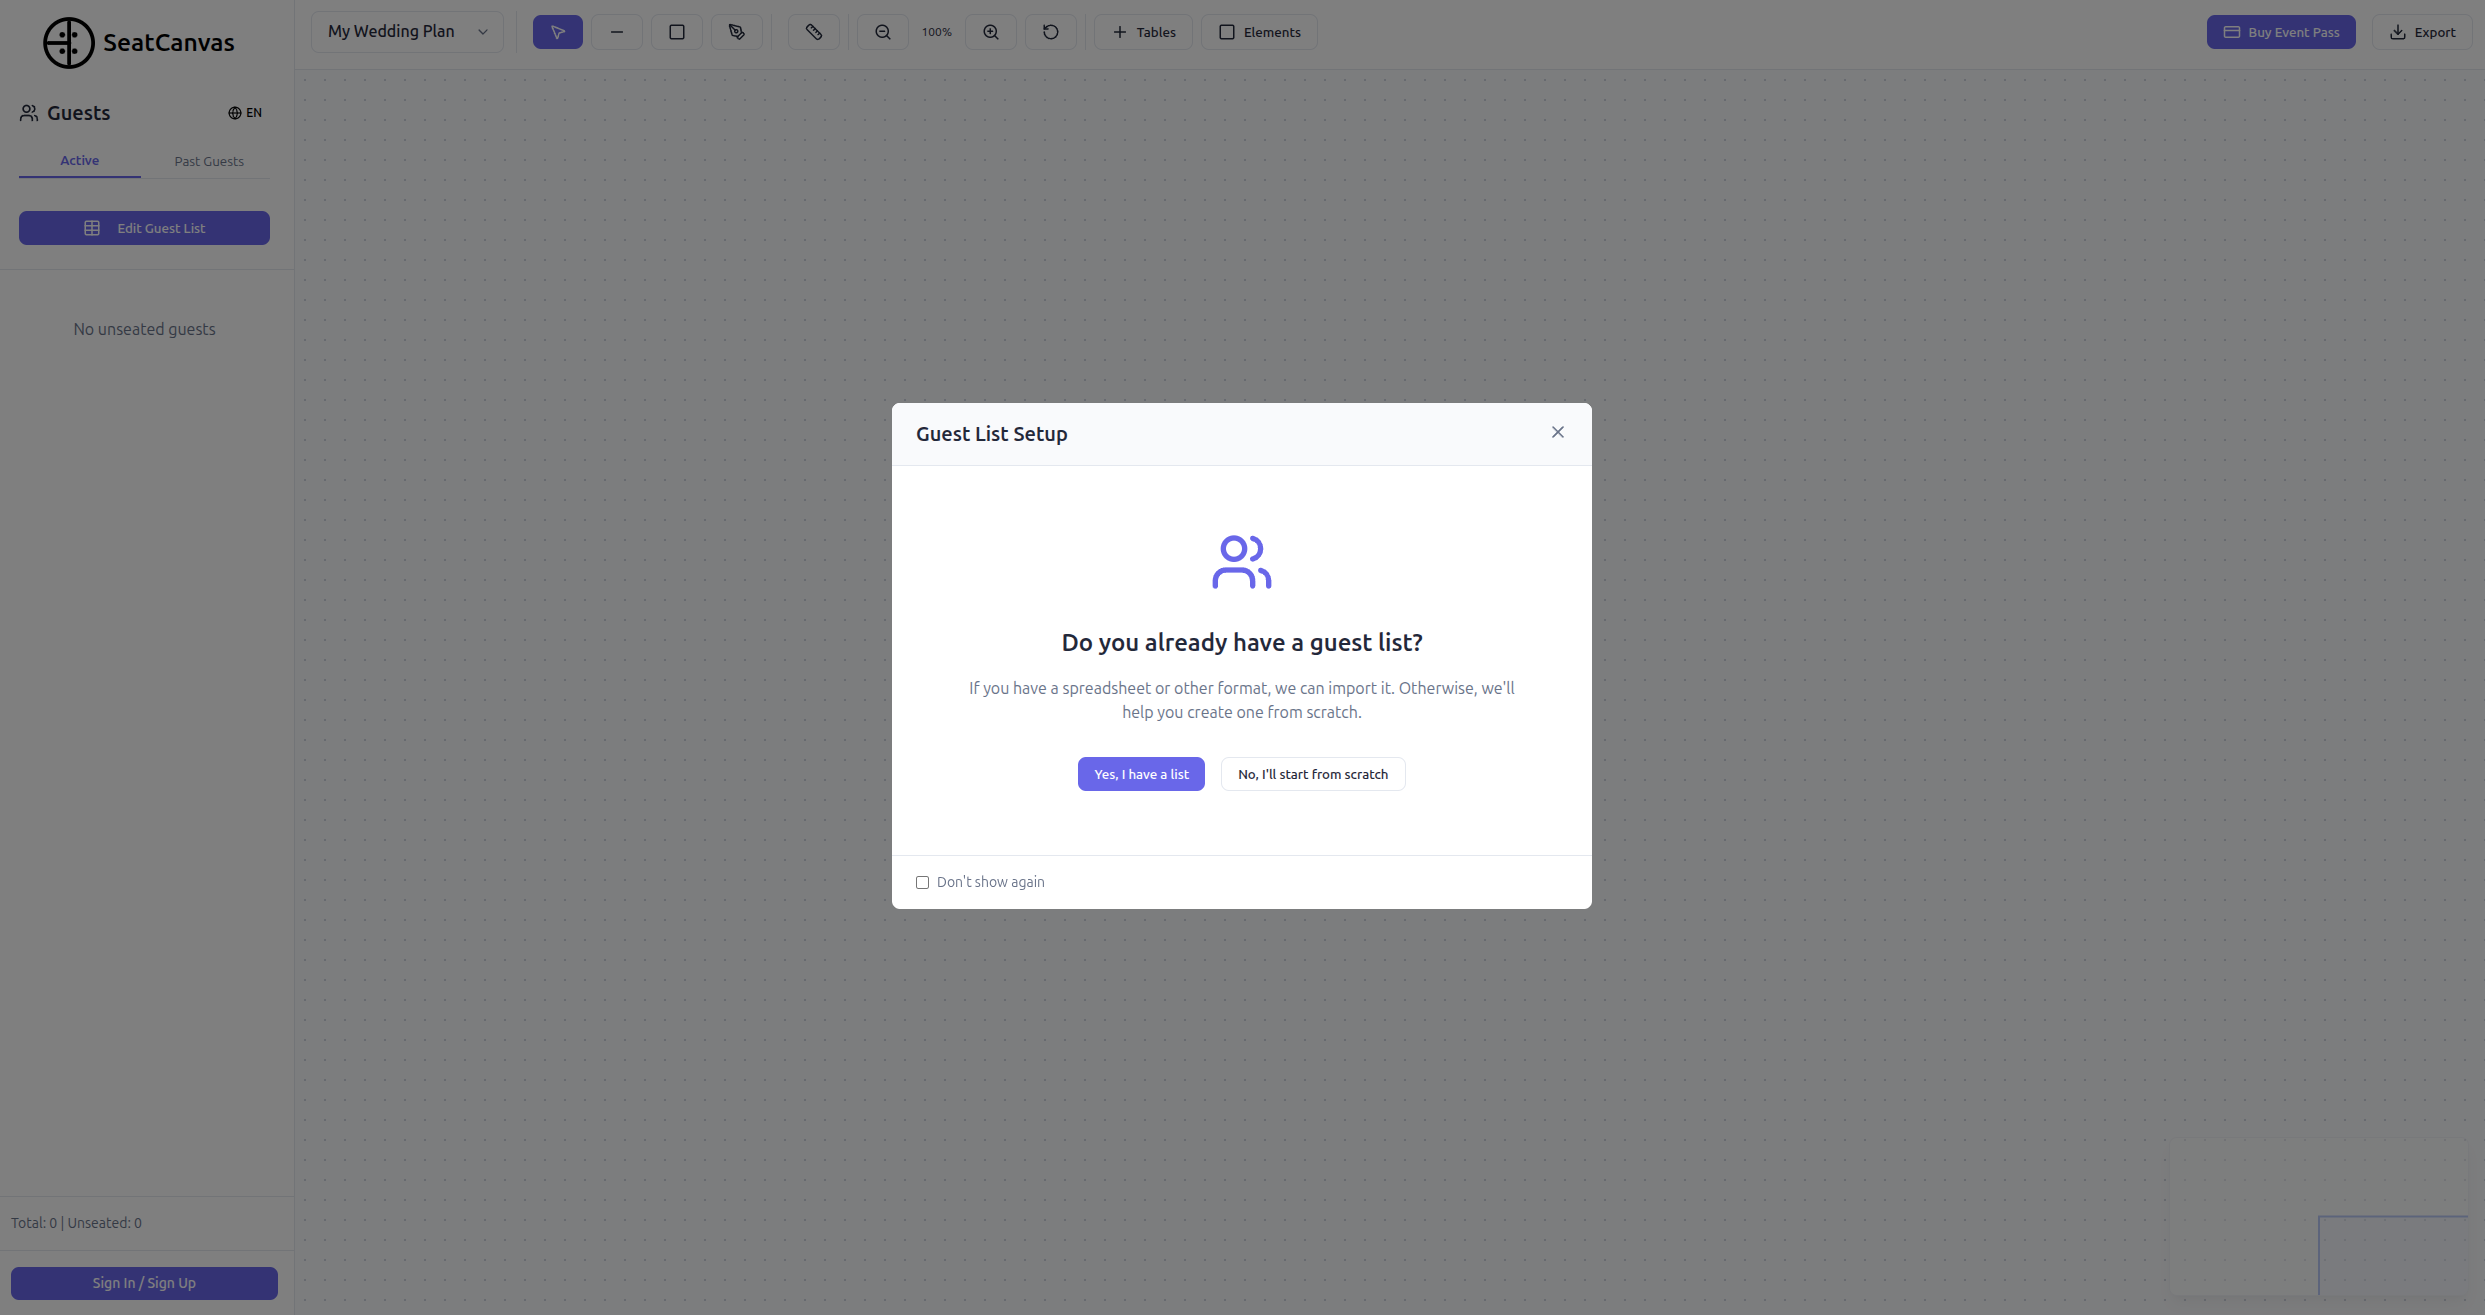Open the My Wedding Plan dropdown

tap(407, 32)
